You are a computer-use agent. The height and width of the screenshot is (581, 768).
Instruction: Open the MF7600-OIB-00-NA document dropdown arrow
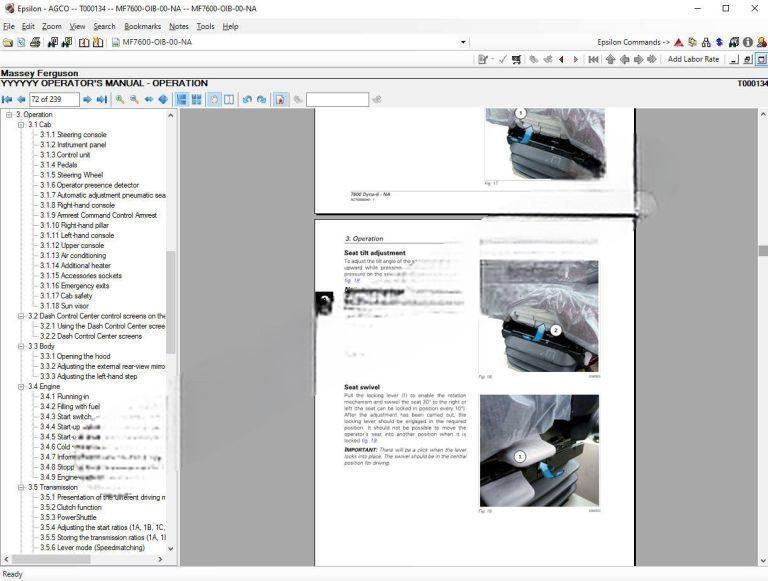point(463,43)
